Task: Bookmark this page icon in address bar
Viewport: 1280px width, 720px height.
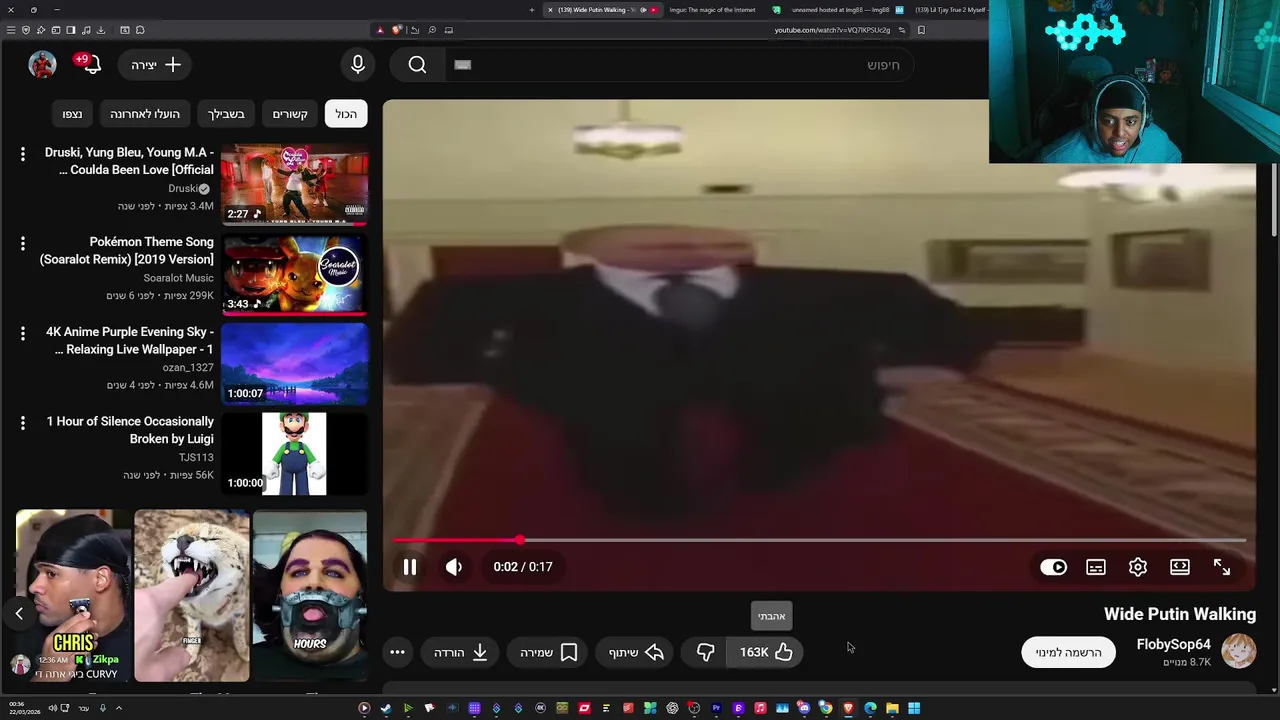Action: pos(921,30)
